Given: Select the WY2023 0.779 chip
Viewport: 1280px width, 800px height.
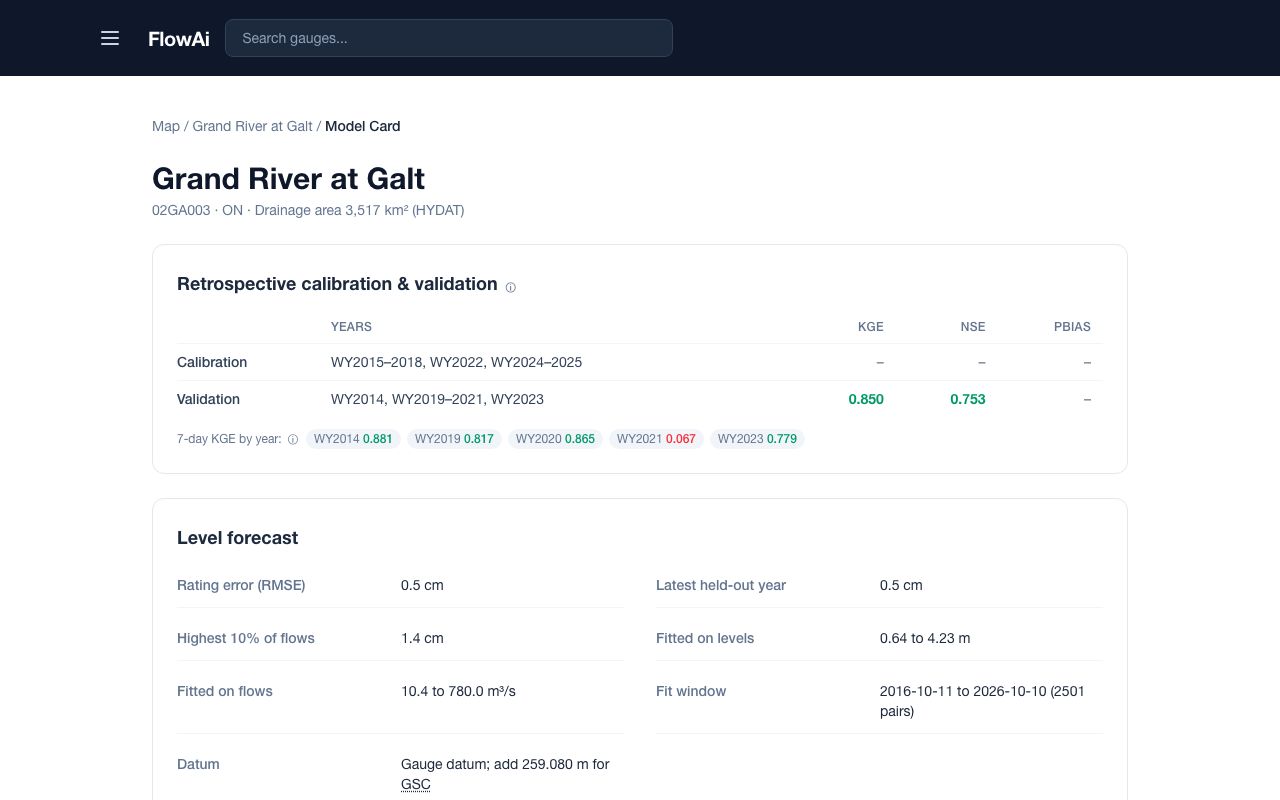Looking at the screenshot, I should tap(757, 439).
